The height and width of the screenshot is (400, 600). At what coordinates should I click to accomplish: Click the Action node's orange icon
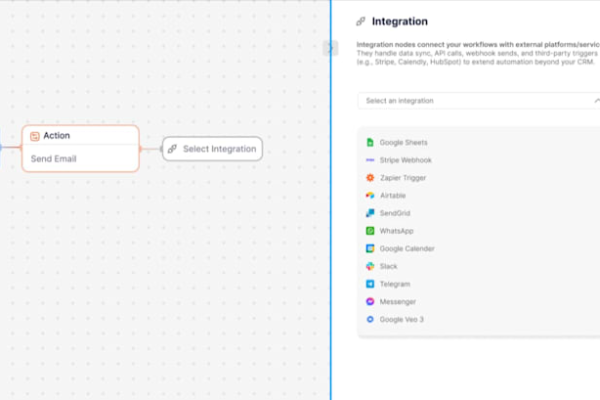(34, 136)
